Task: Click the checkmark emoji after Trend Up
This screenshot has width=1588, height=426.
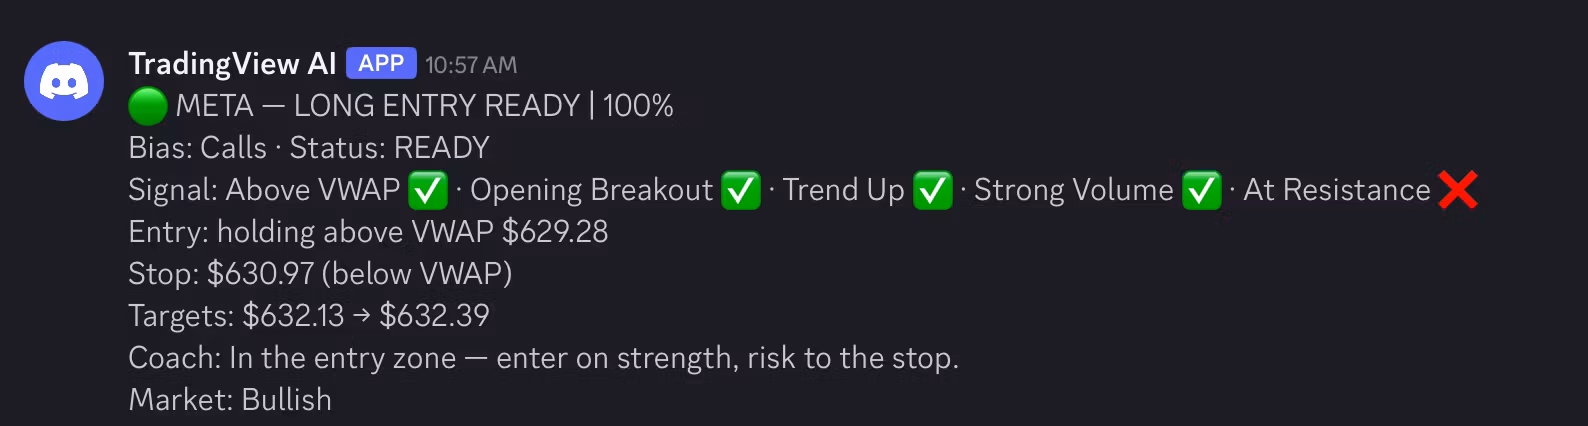Action: point(933,190)
